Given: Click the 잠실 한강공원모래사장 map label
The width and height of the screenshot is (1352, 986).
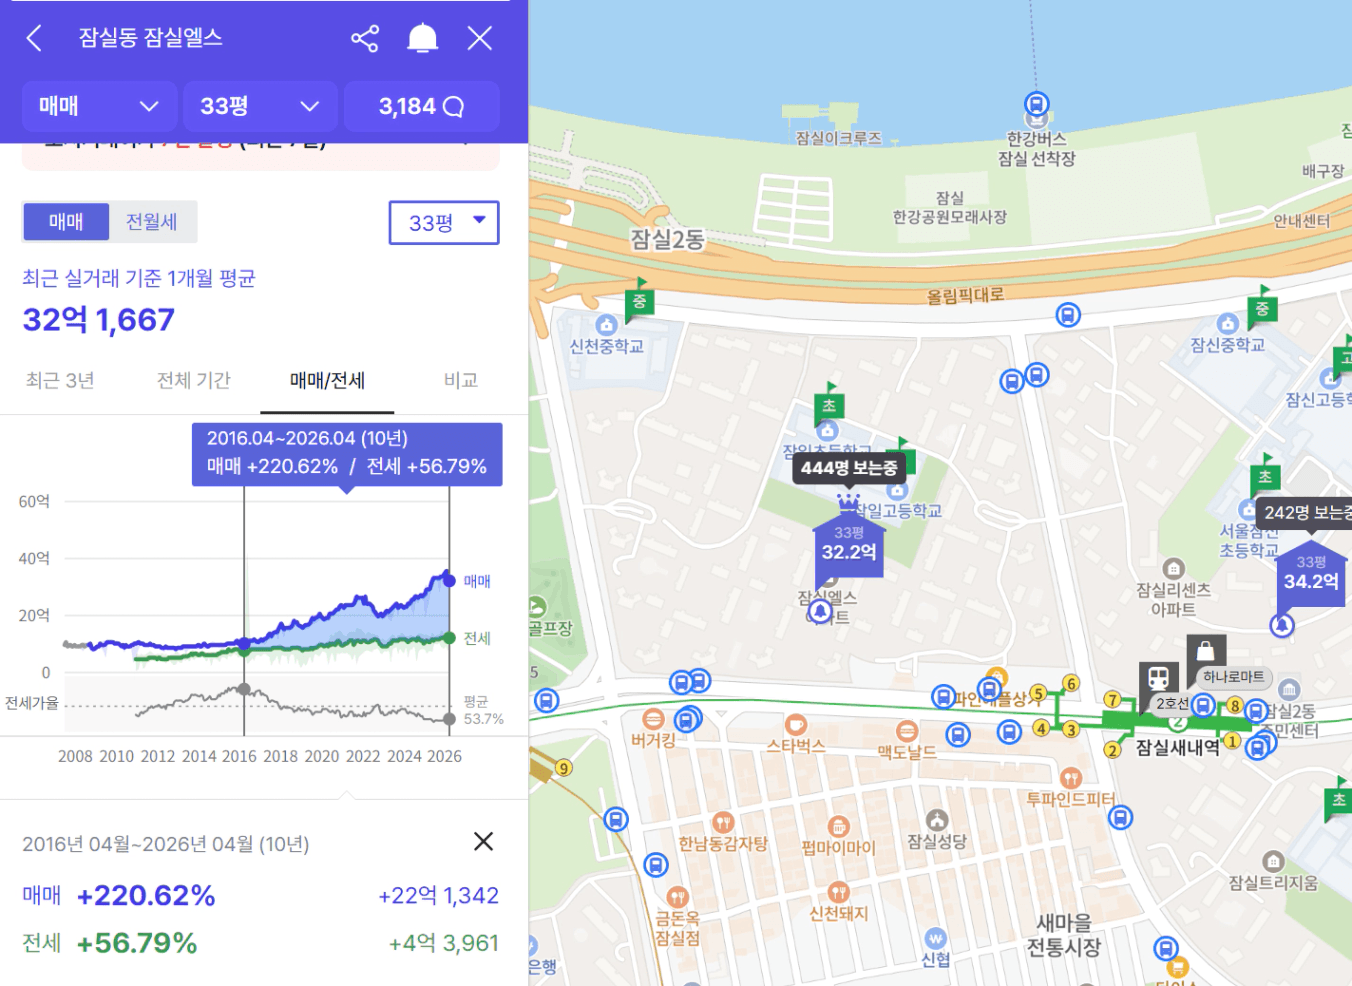Looking at the screenshot, I should click(x=950, y=208).
